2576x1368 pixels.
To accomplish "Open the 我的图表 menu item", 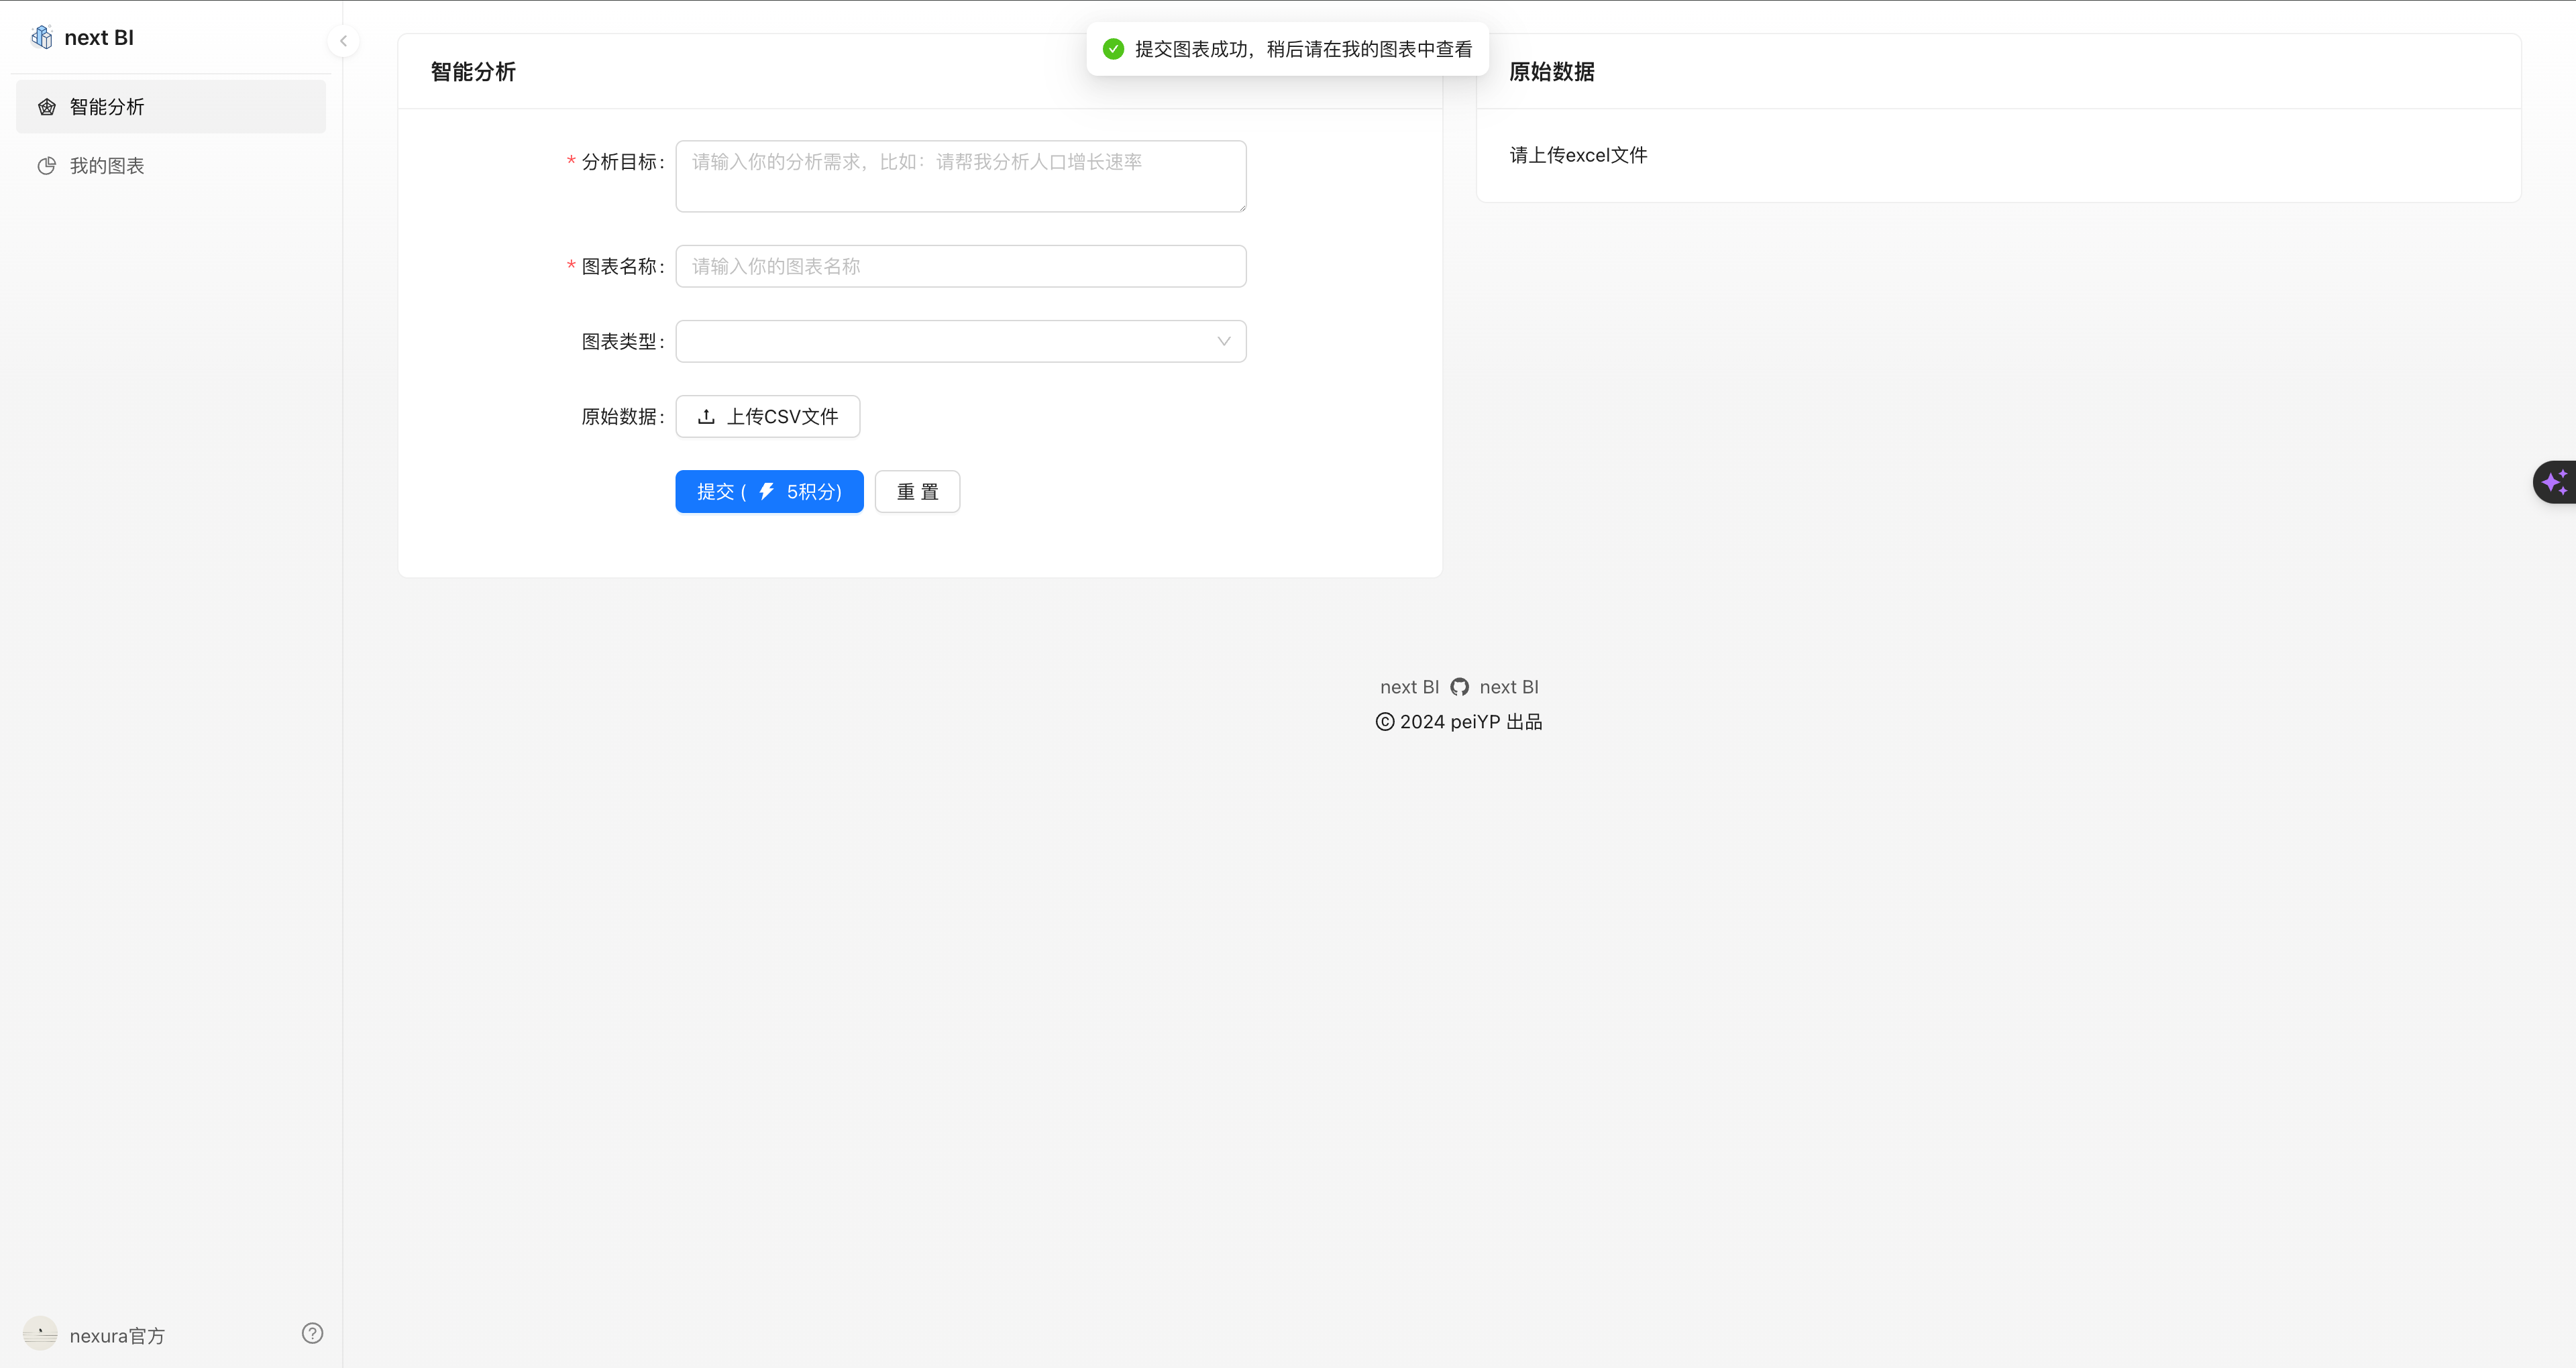I will point(106,166).
